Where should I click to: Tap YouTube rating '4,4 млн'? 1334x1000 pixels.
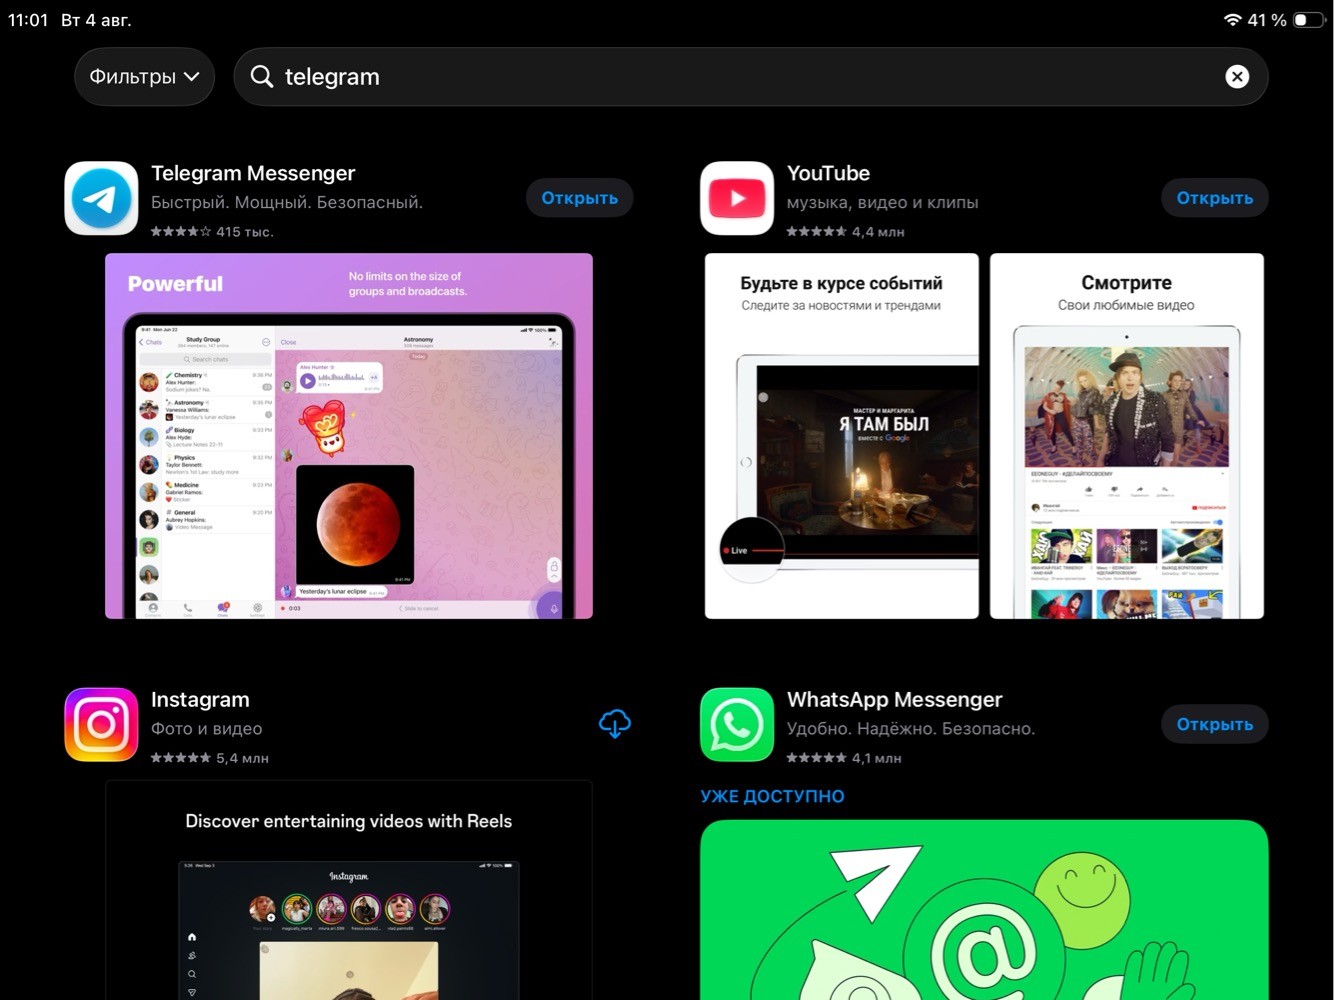(845, 232)
